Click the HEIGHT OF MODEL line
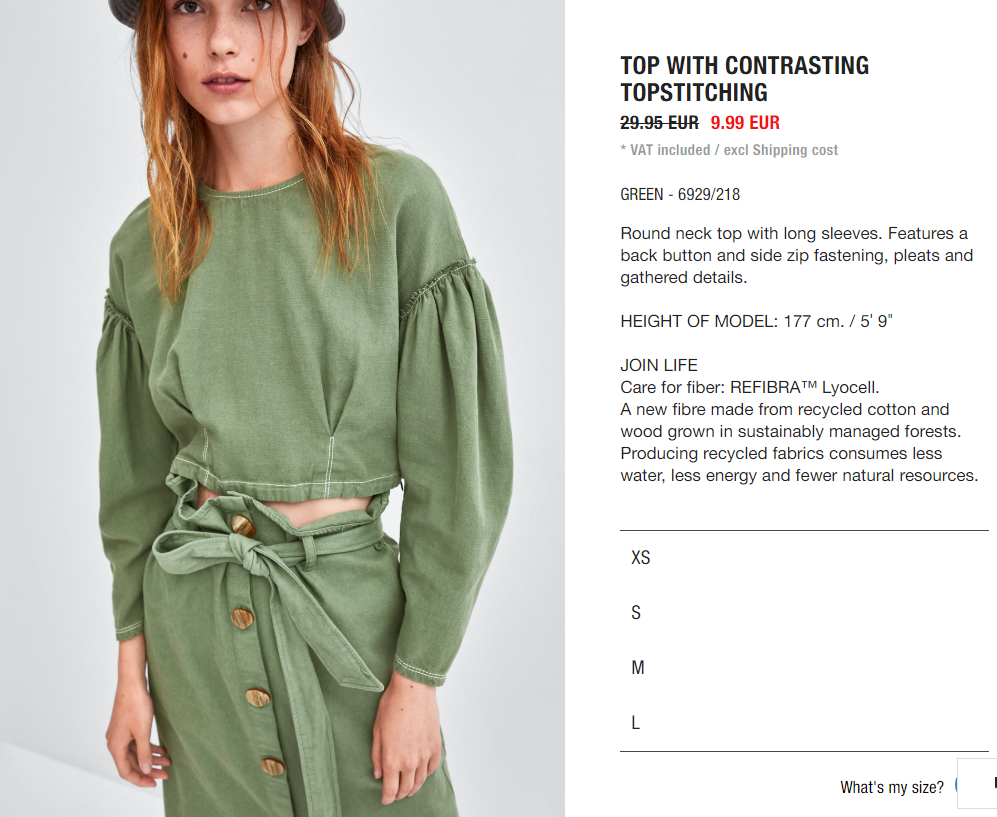 coord(756,321)
